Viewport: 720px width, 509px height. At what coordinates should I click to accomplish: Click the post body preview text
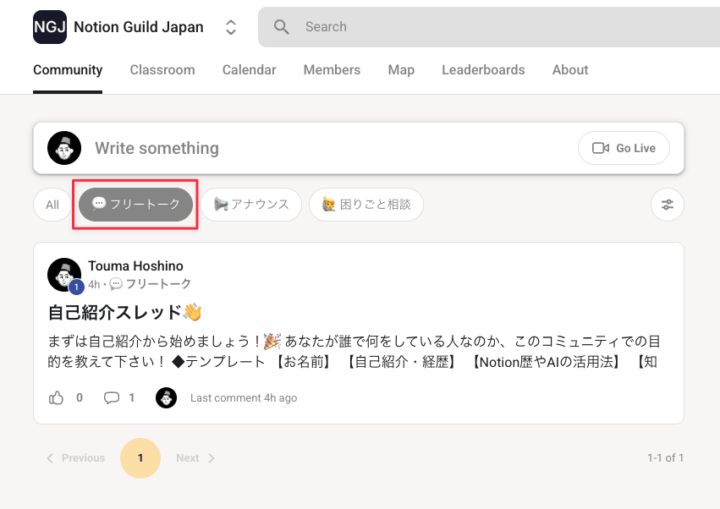tap(354, 351)
